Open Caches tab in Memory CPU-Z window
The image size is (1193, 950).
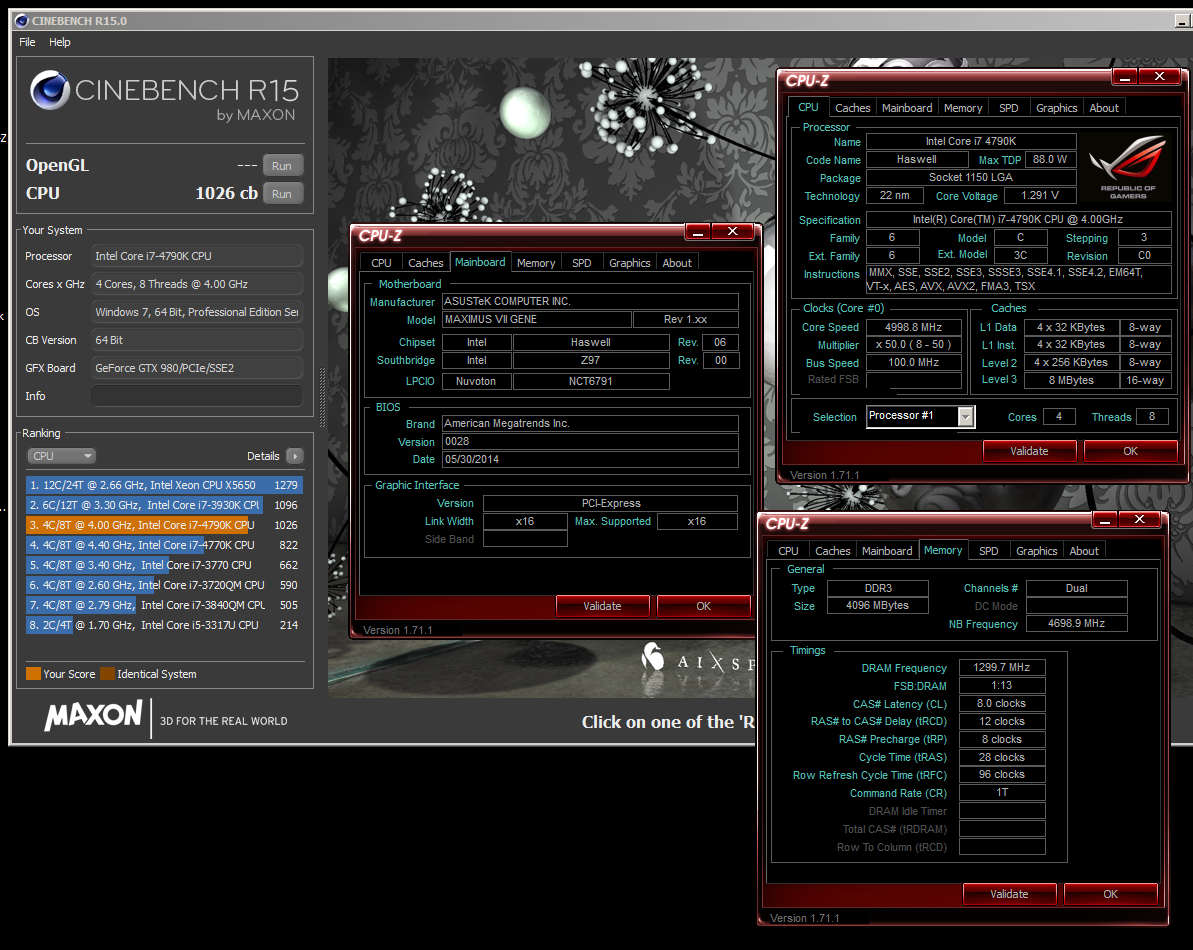[832, 551]
